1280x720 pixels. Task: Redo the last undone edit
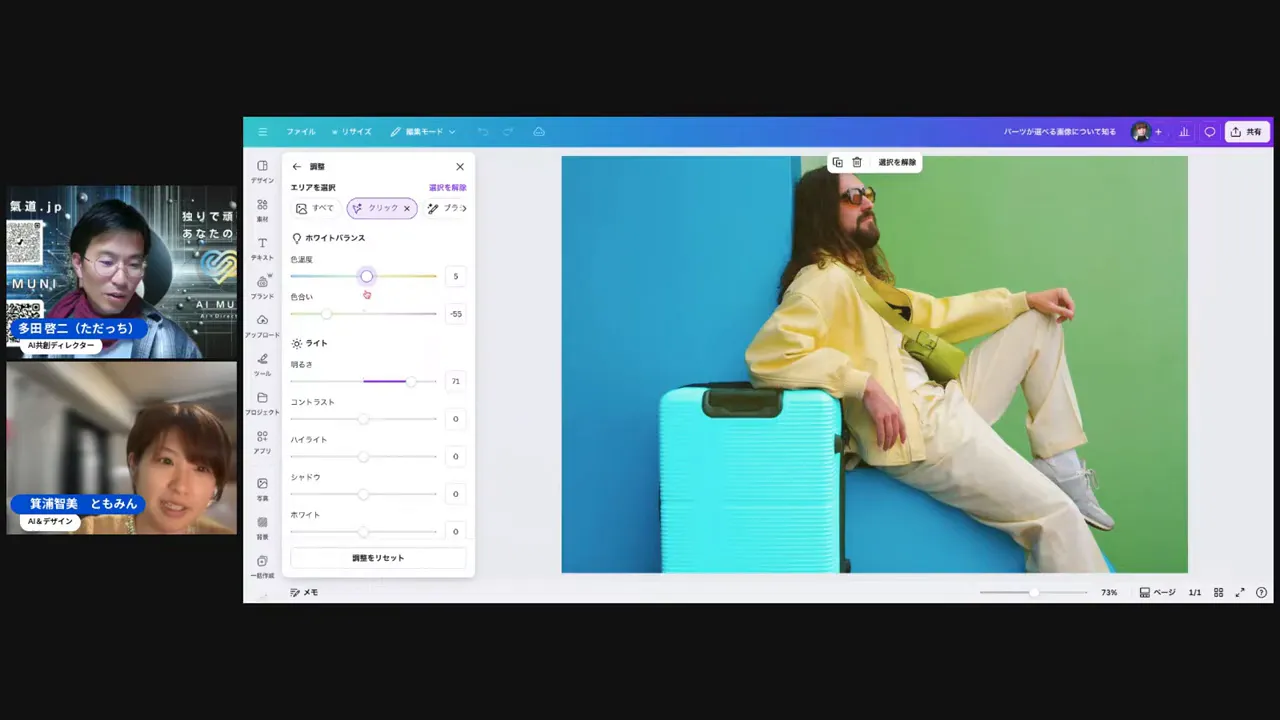[x=508, y=132]
